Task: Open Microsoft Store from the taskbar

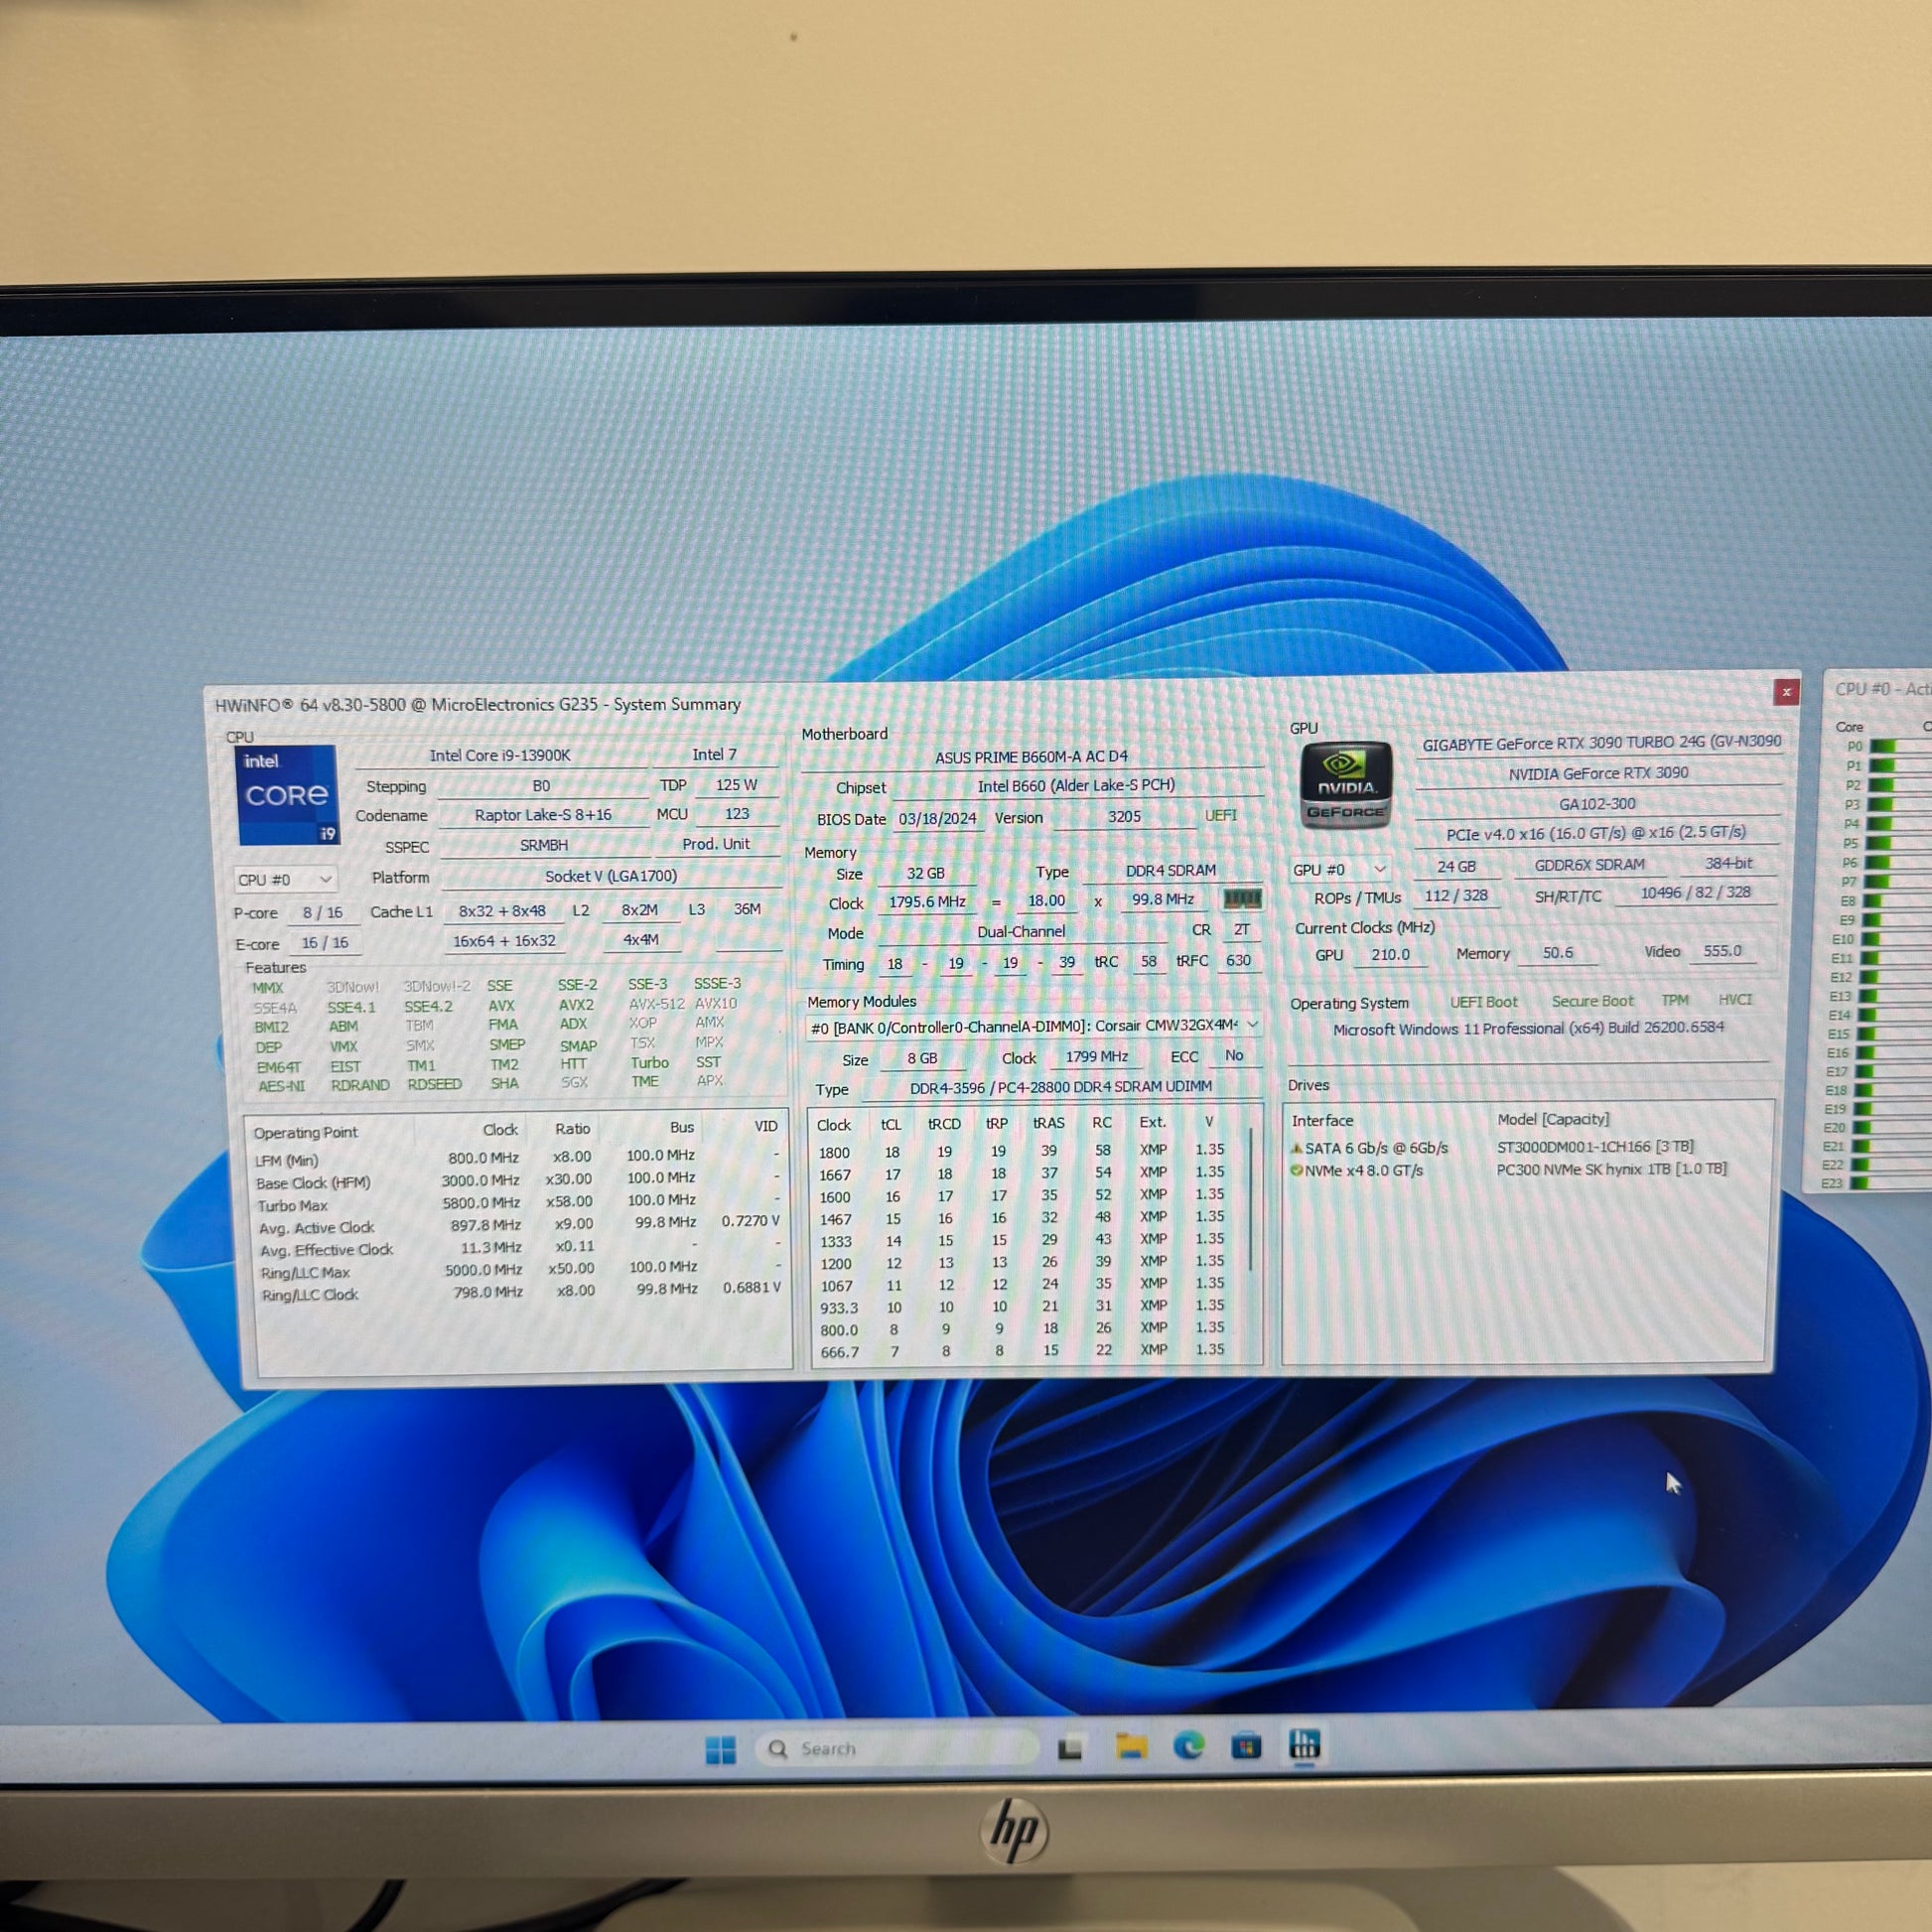Action: tap(1246, 1746)
